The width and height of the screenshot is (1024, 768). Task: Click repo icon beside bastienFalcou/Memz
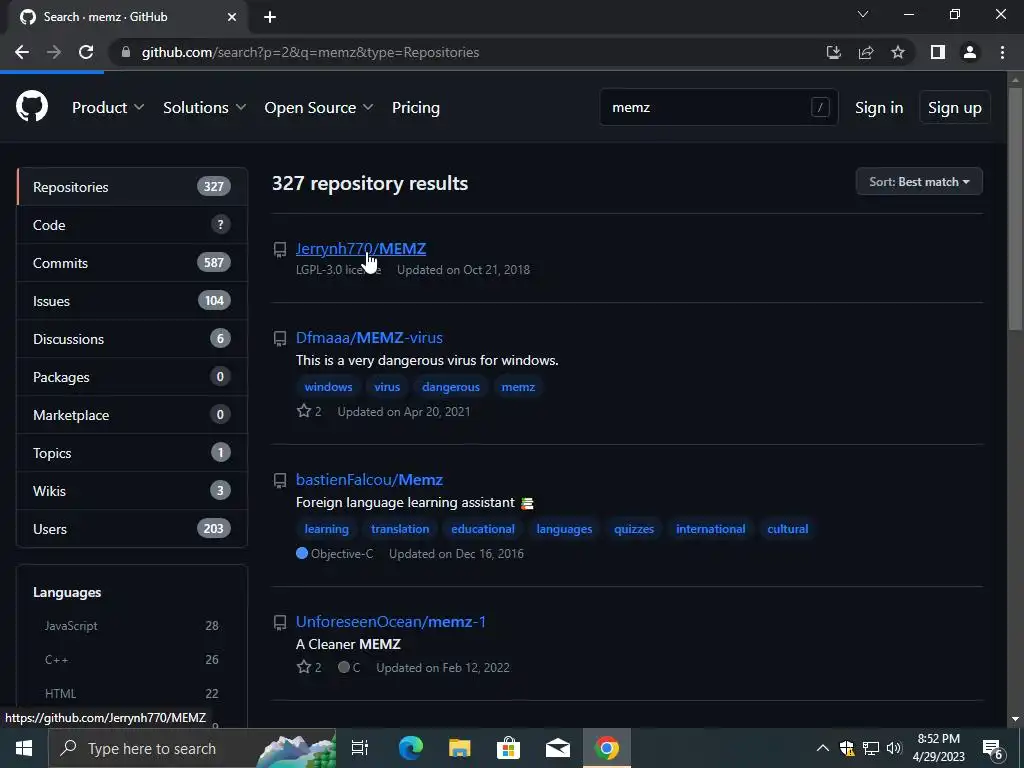click(280, 481)
